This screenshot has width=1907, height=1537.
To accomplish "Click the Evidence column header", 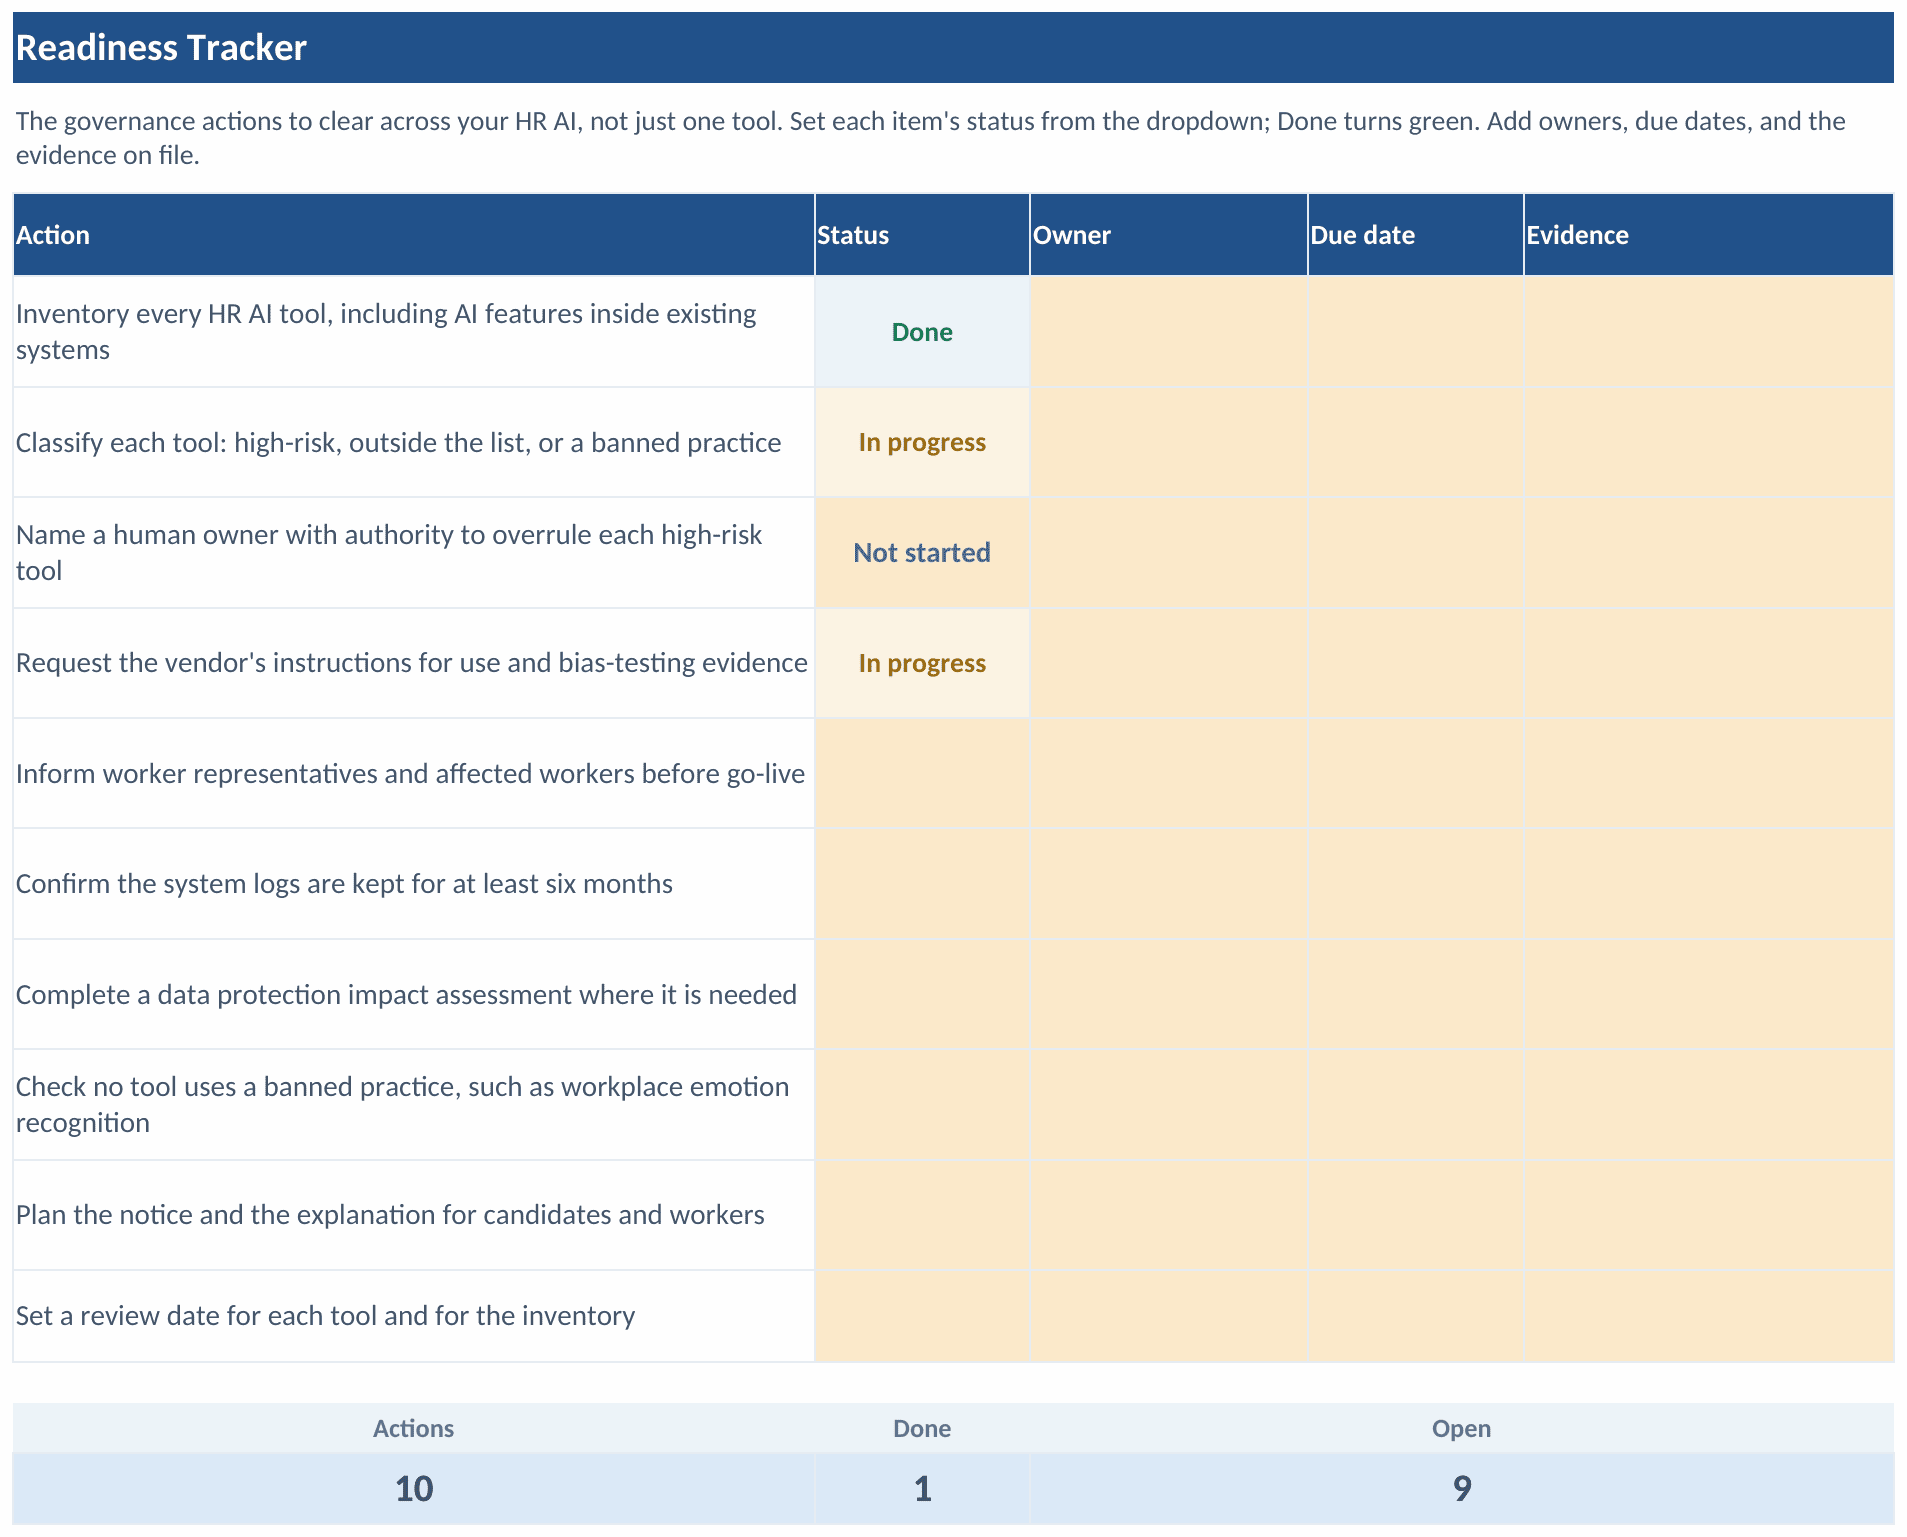I will tap(1709, 235).
